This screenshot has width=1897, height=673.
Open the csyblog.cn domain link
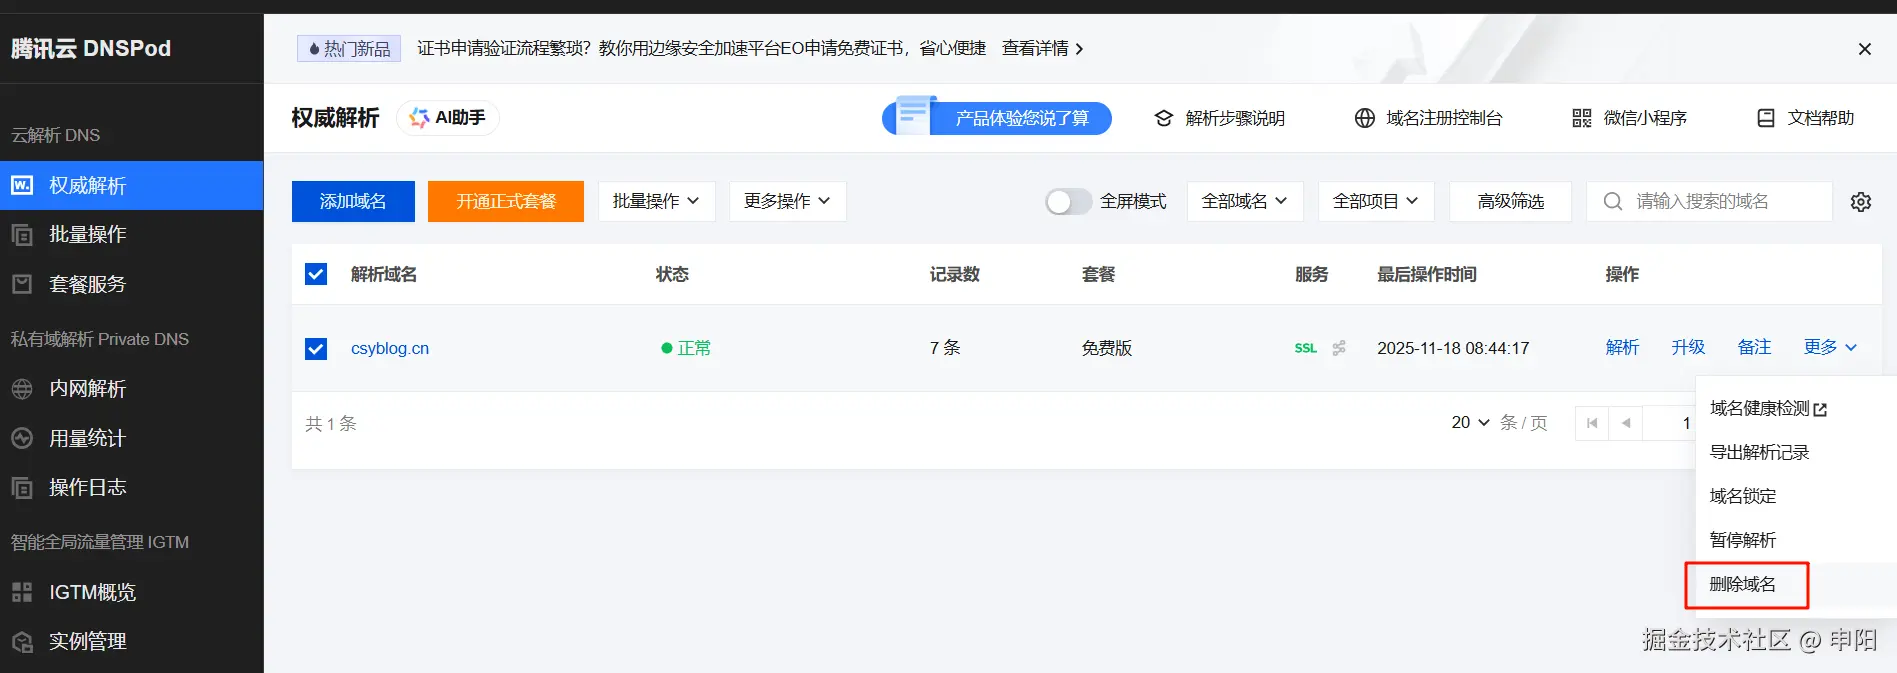click(x=390, y=348)
